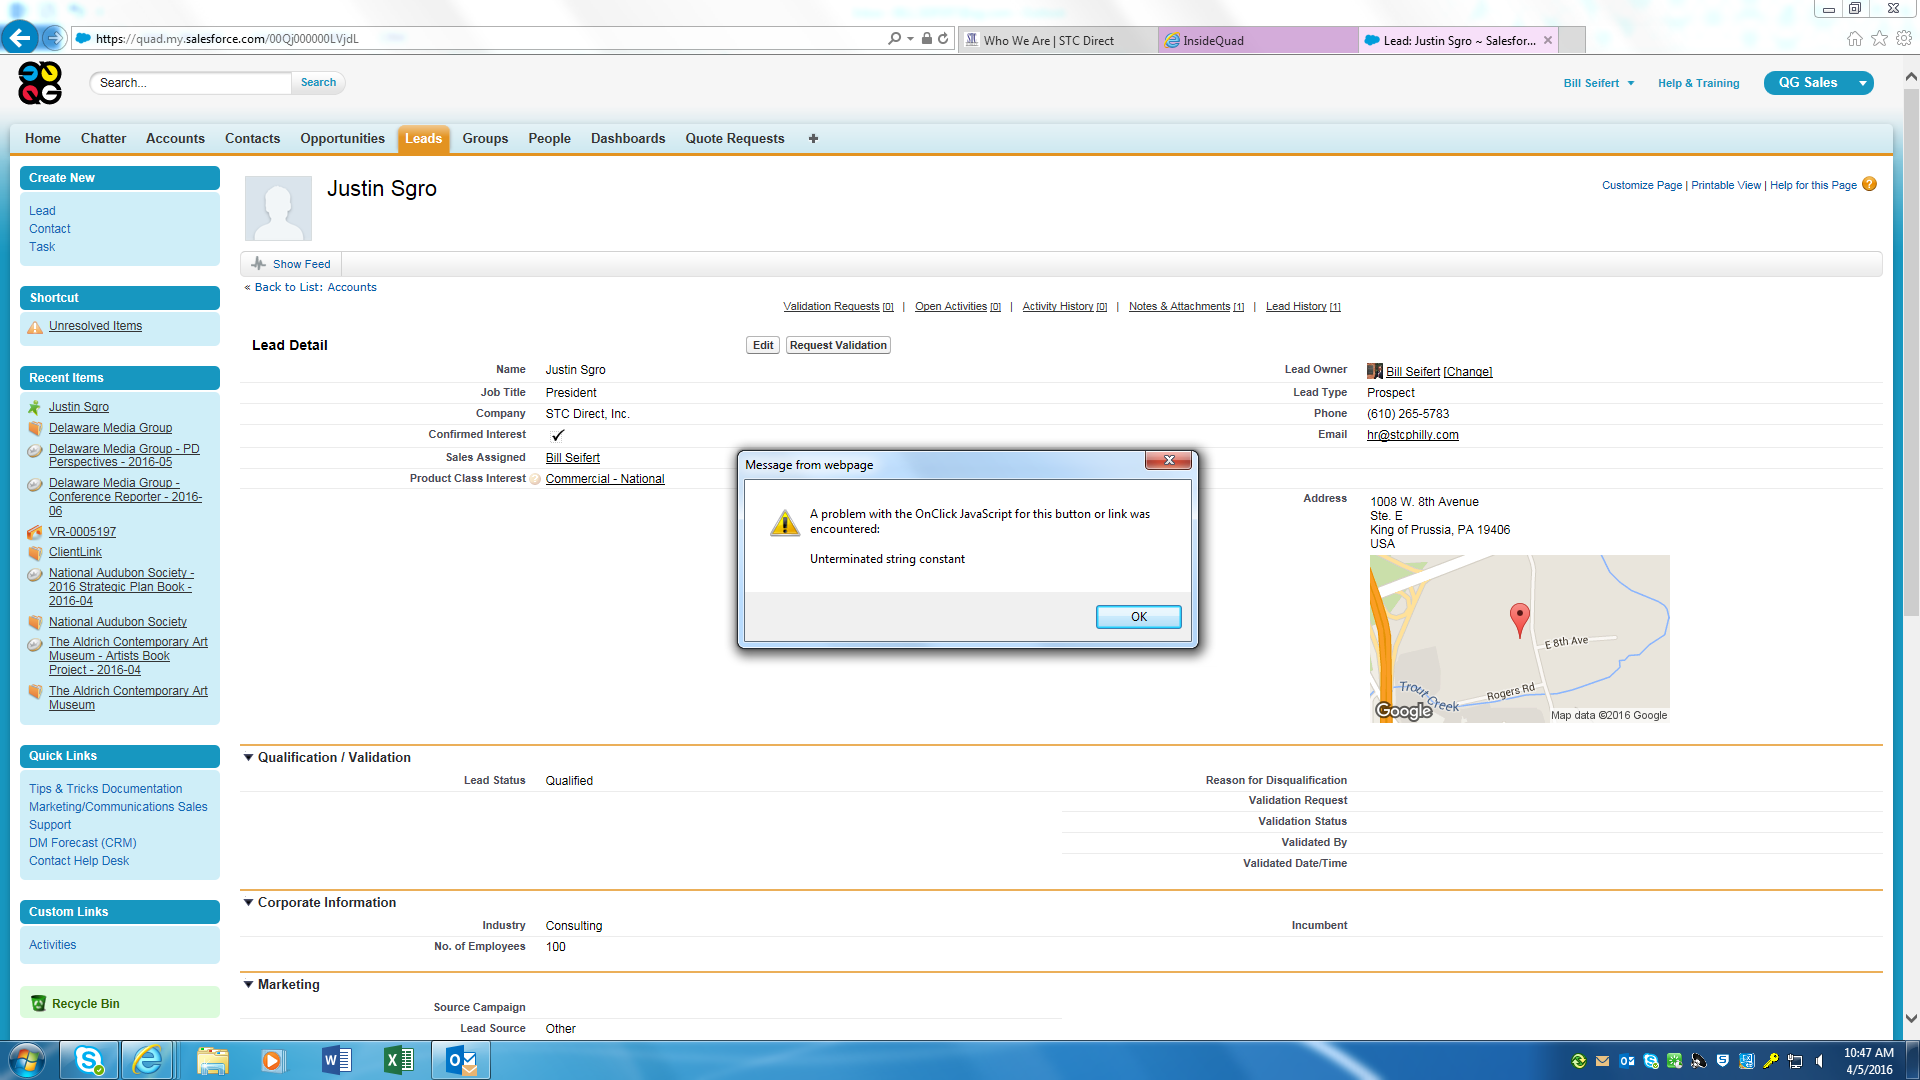1920x1080 pixels.
Task: Click the red map pin on the map
Action: point(1519,620)
